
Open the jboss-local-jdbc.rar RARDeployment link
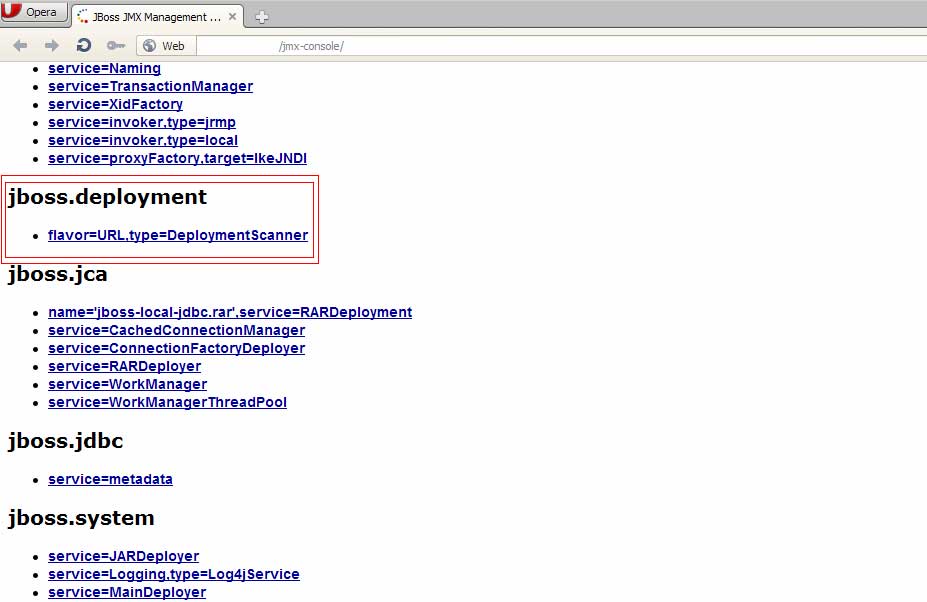coord(230,312)
